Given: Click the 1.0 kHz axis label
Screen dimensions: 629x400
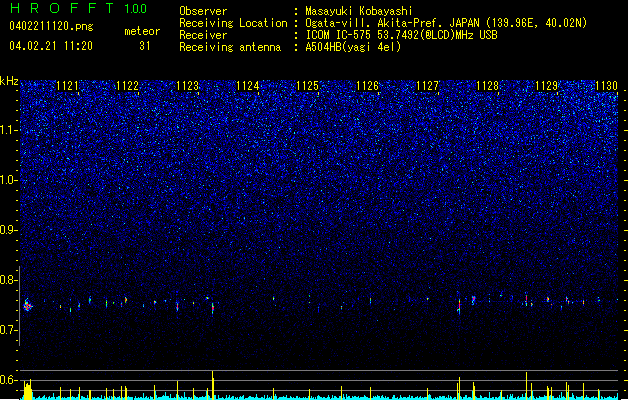Looking at the screenshot, I should [8, 180].
